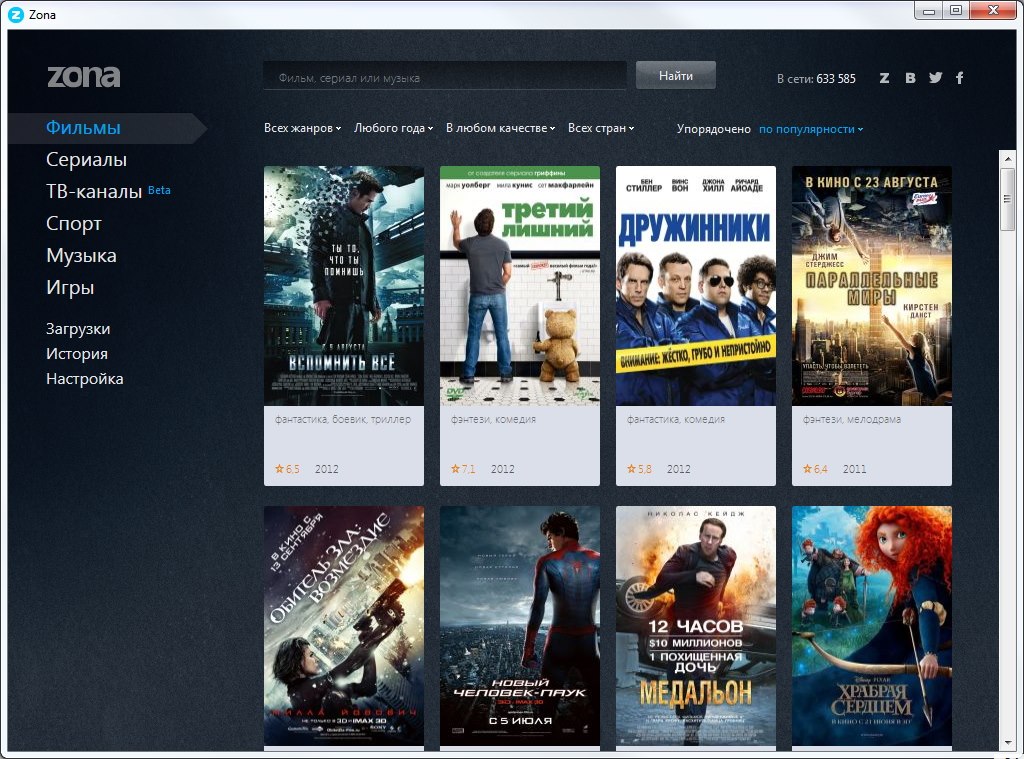This screenshot has height=759, width=1024.
Task: Expand the 'Всех жанров' genre filter
Action: click(x=302, y=129)
